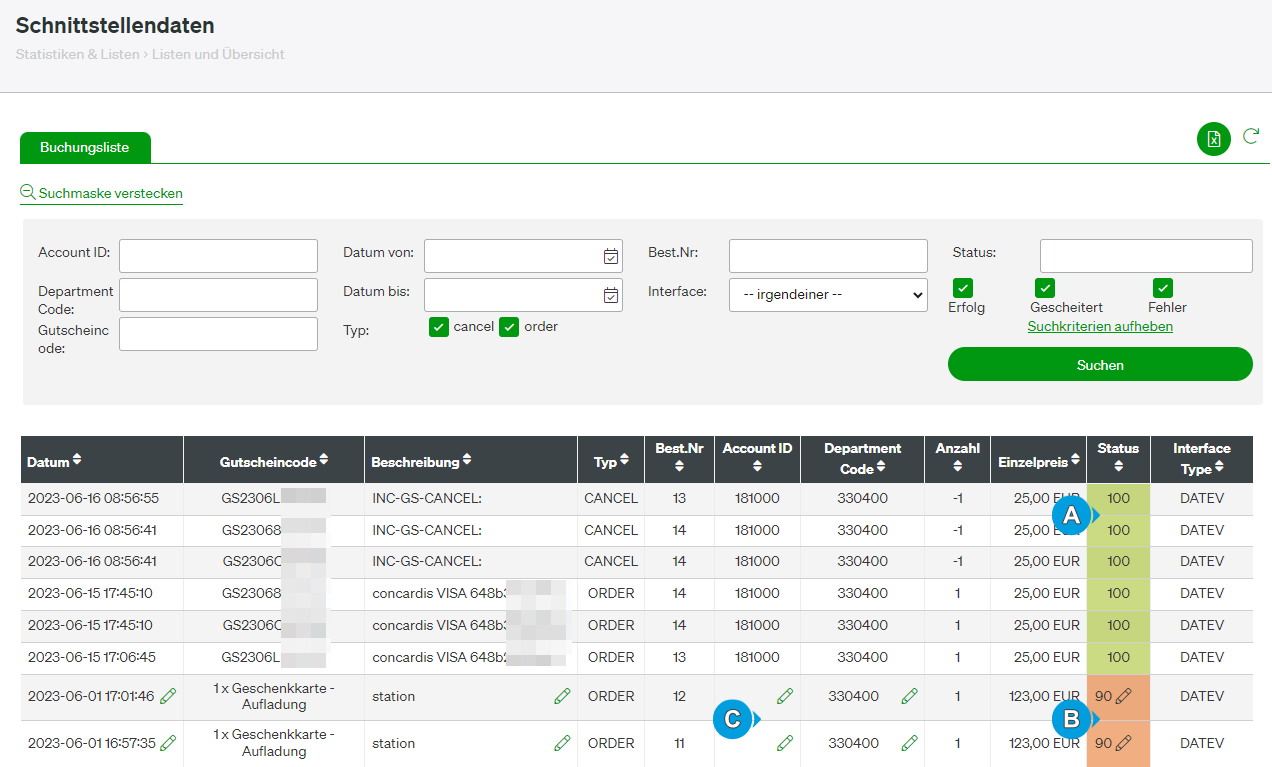
Task: Focus the Department Code search field
Action: pyautogui.click(x=218, y=295)
